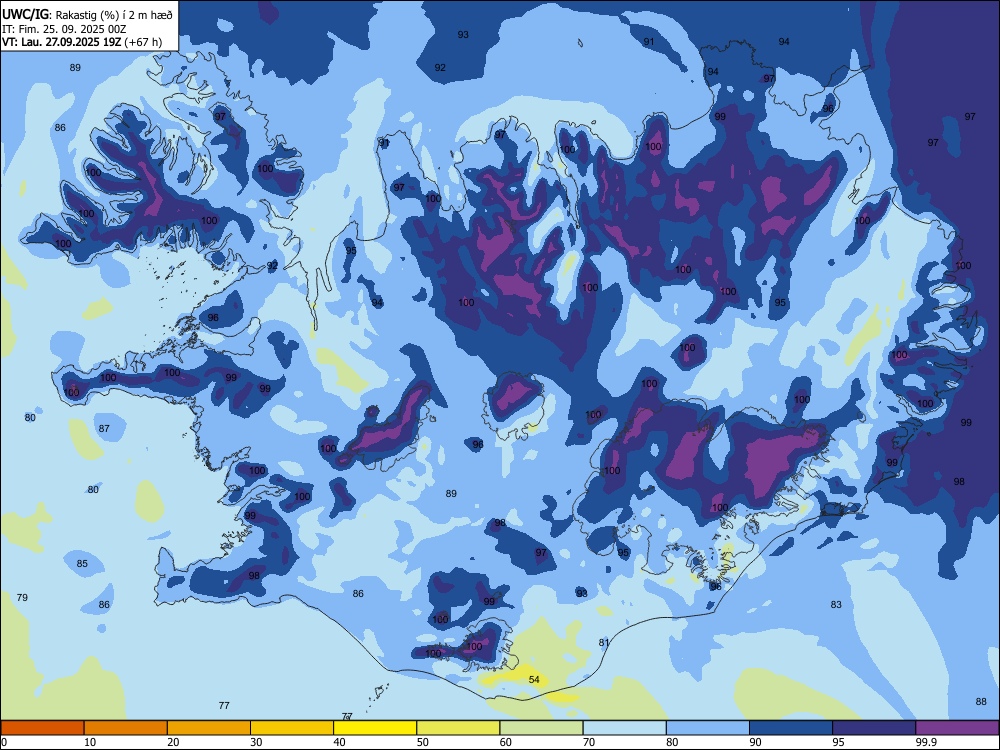Click the amber 20–30 legend swatch

pyautogui.click(x=209, y=728)
